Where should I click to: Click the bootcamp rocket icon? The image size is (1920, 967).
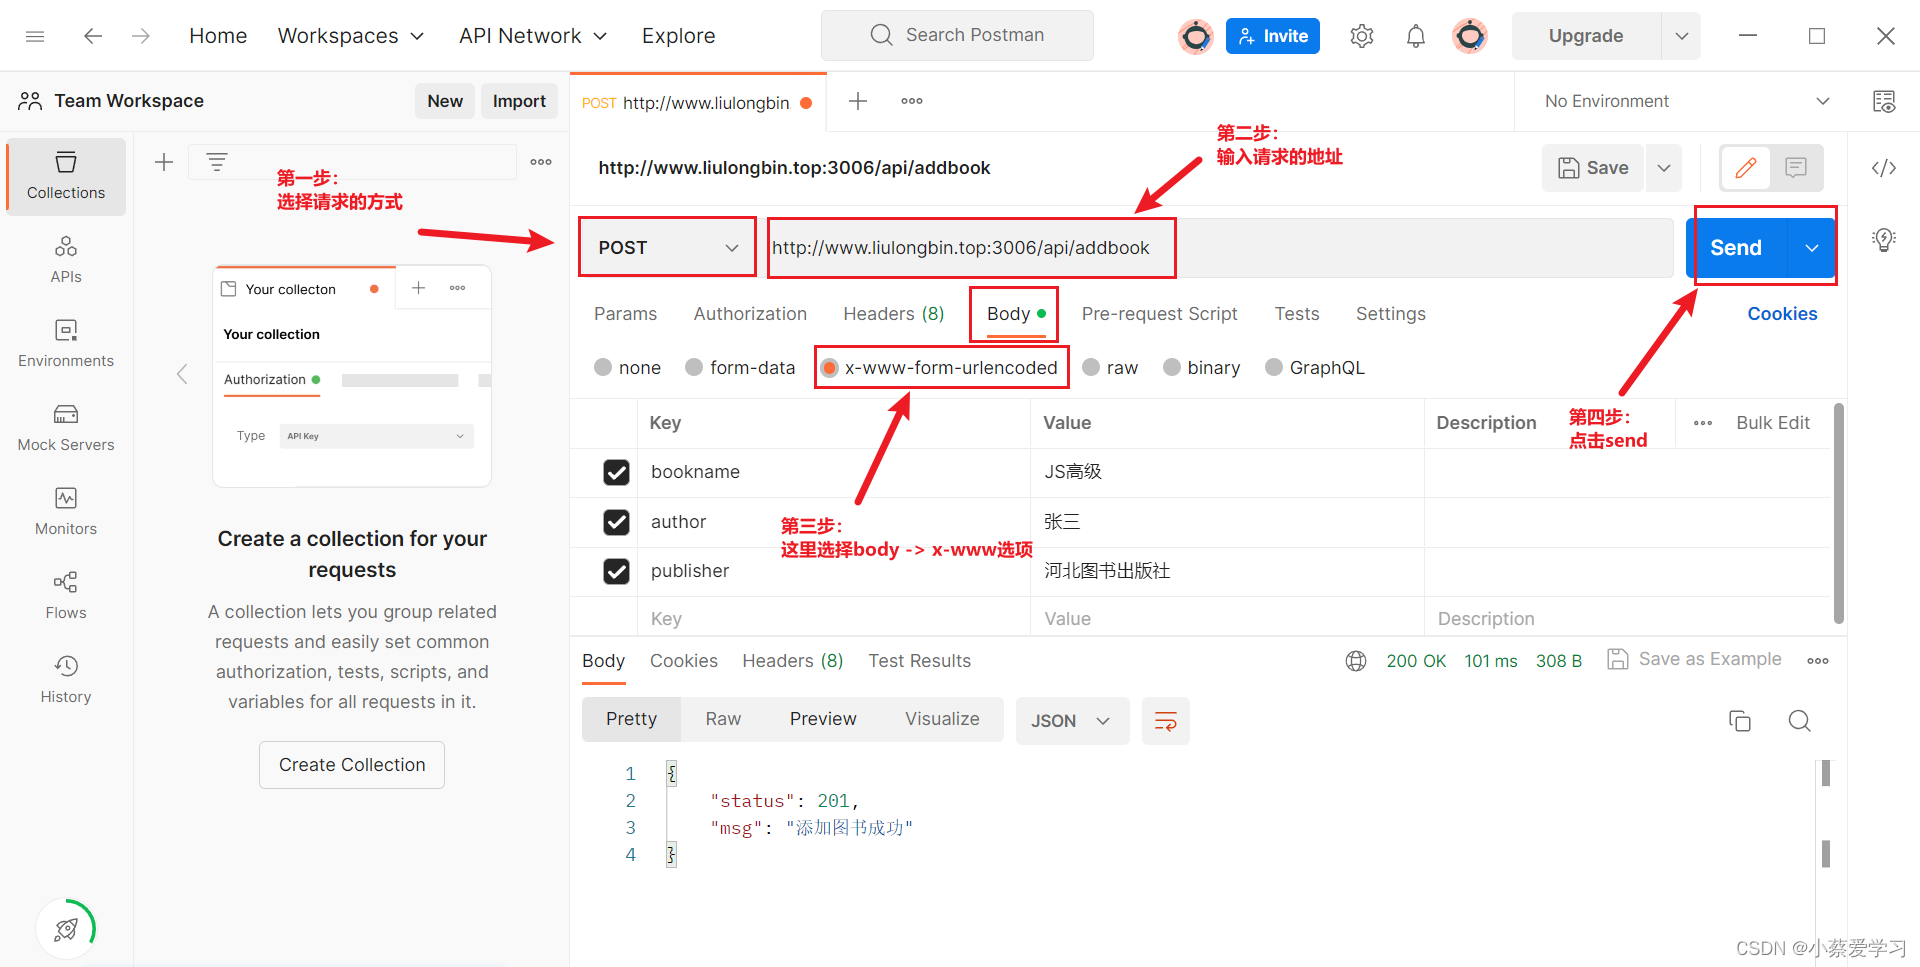[x=66, y=929]
